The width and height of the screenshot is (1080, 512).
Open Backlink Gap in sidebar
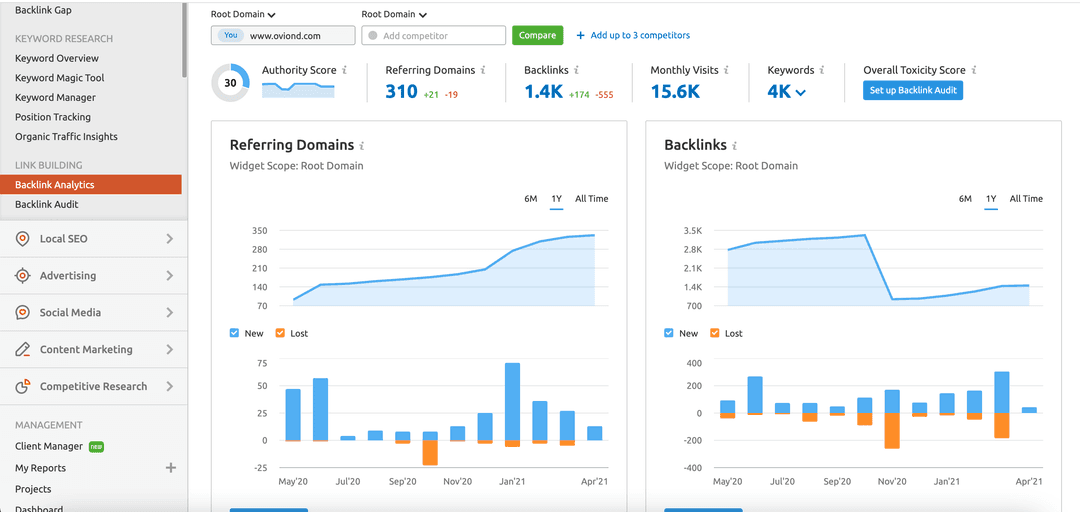click(43, 10)
